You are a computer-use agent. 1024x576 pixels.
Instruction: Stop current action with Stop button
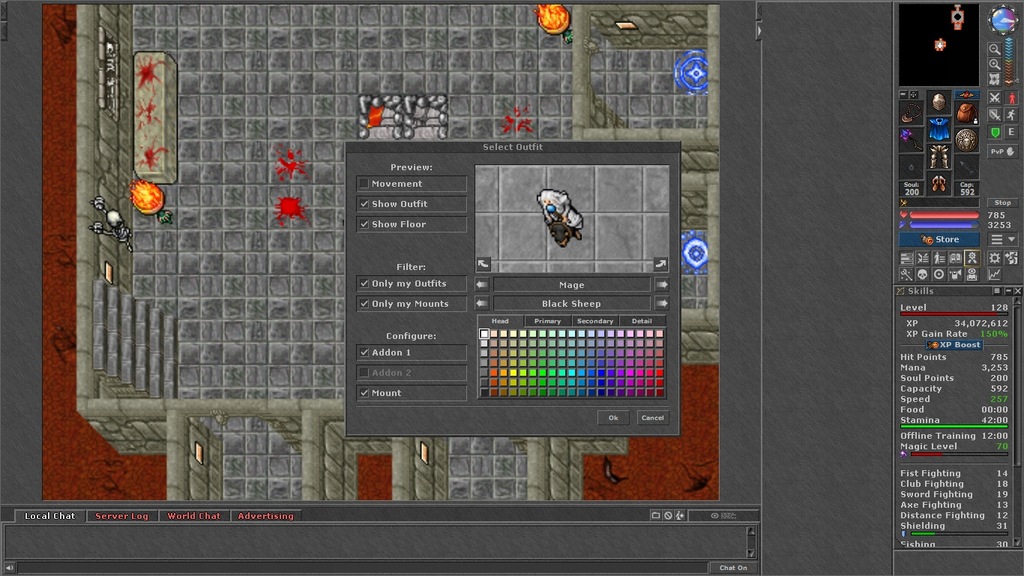pyautogui.click(x=1002, y=203)
